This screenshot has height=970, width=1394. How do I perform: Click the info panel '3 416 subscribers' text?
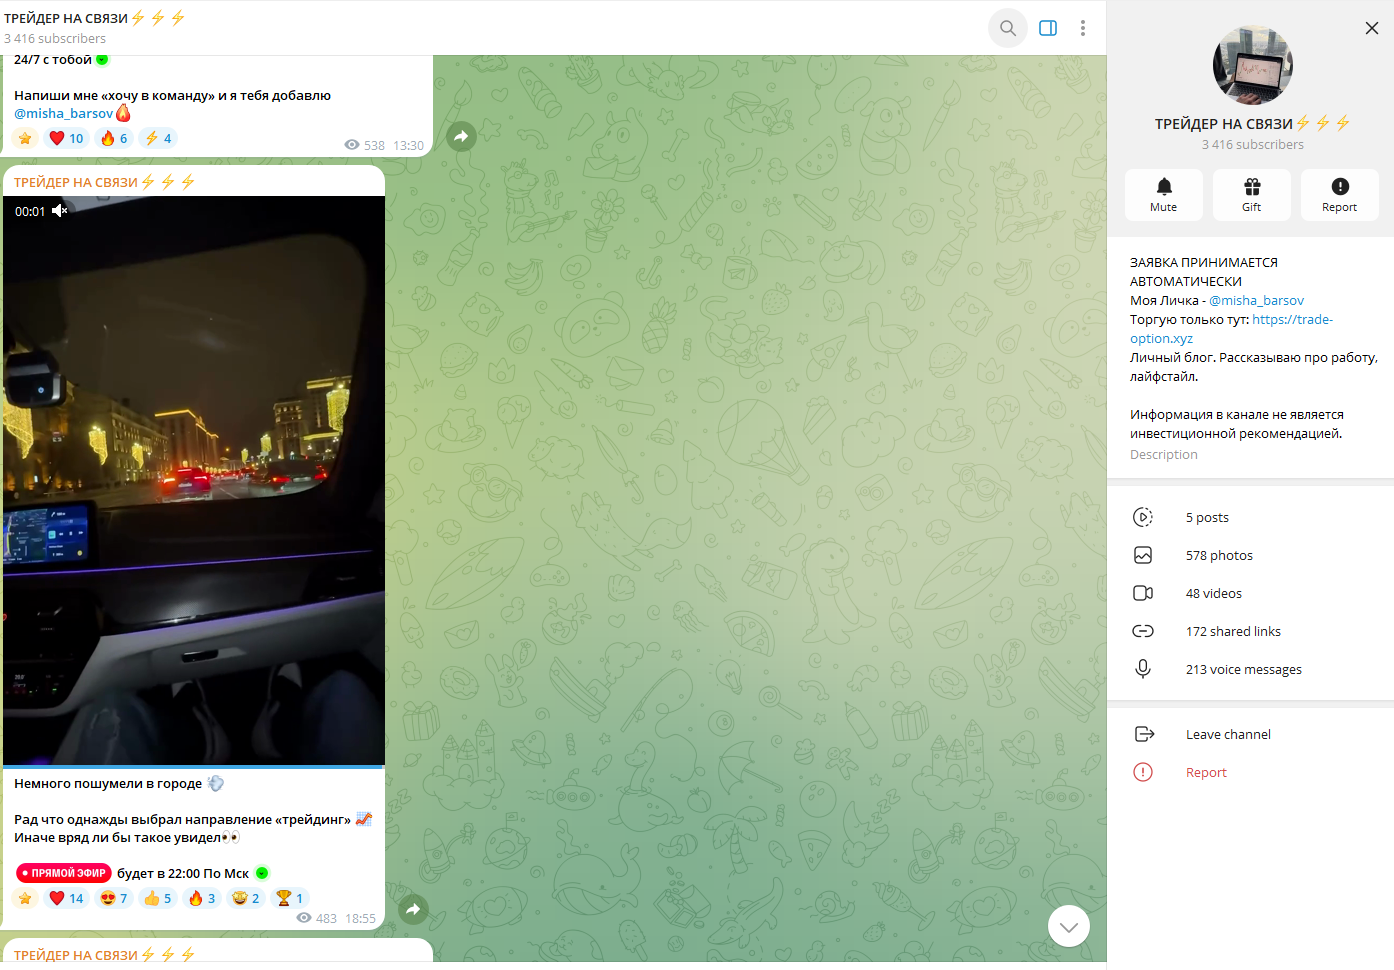click(1253, 144)
